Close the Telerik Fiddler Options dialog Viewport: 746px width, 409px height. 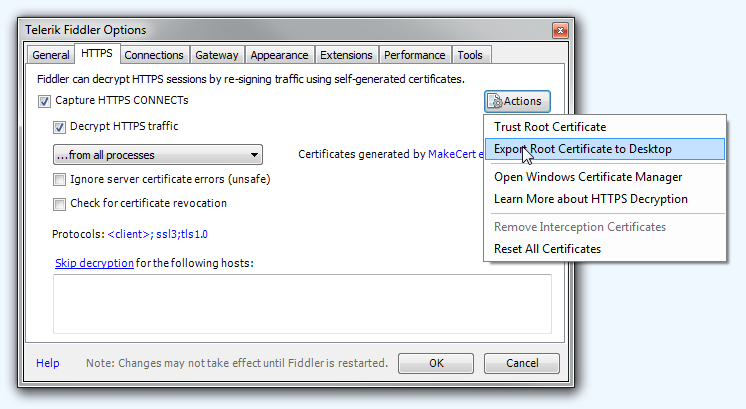(560, 31)
